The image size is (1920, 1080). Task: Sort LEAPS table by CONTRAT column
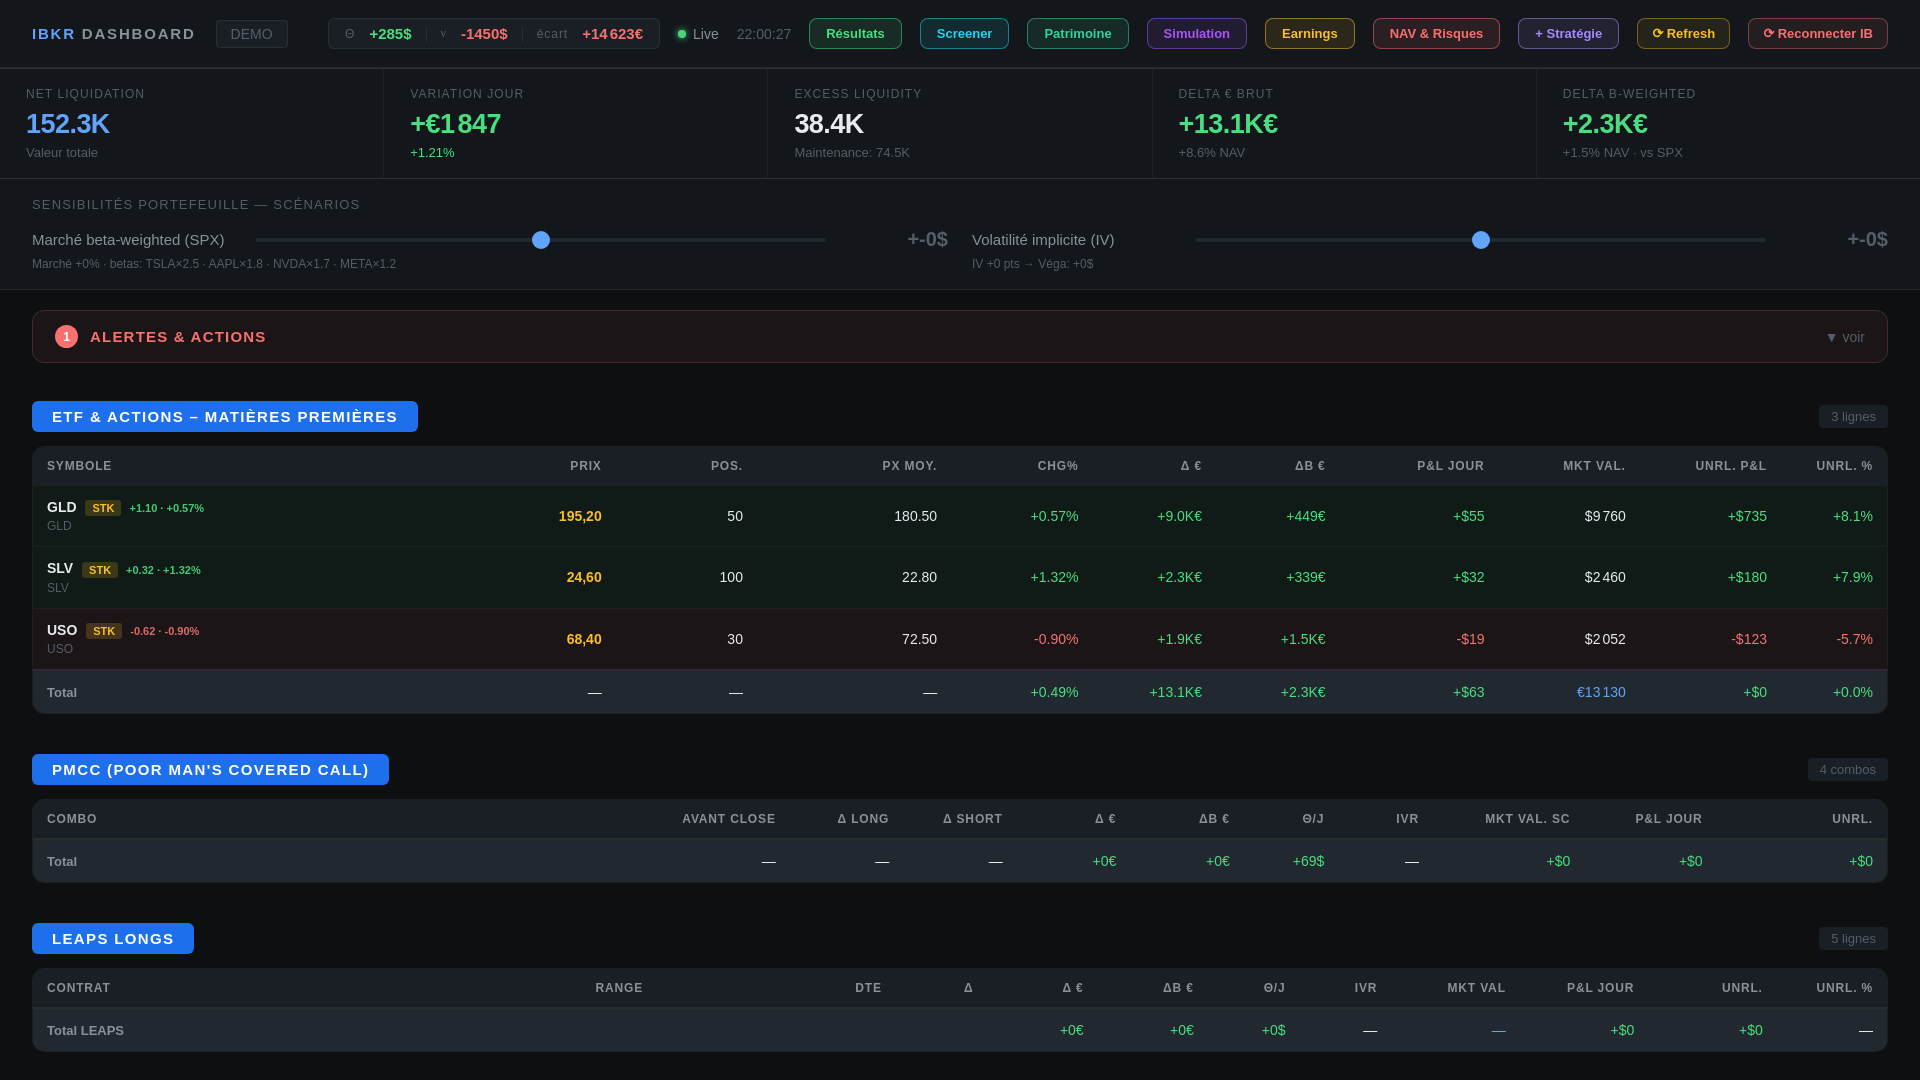click(x=79, y=988)
